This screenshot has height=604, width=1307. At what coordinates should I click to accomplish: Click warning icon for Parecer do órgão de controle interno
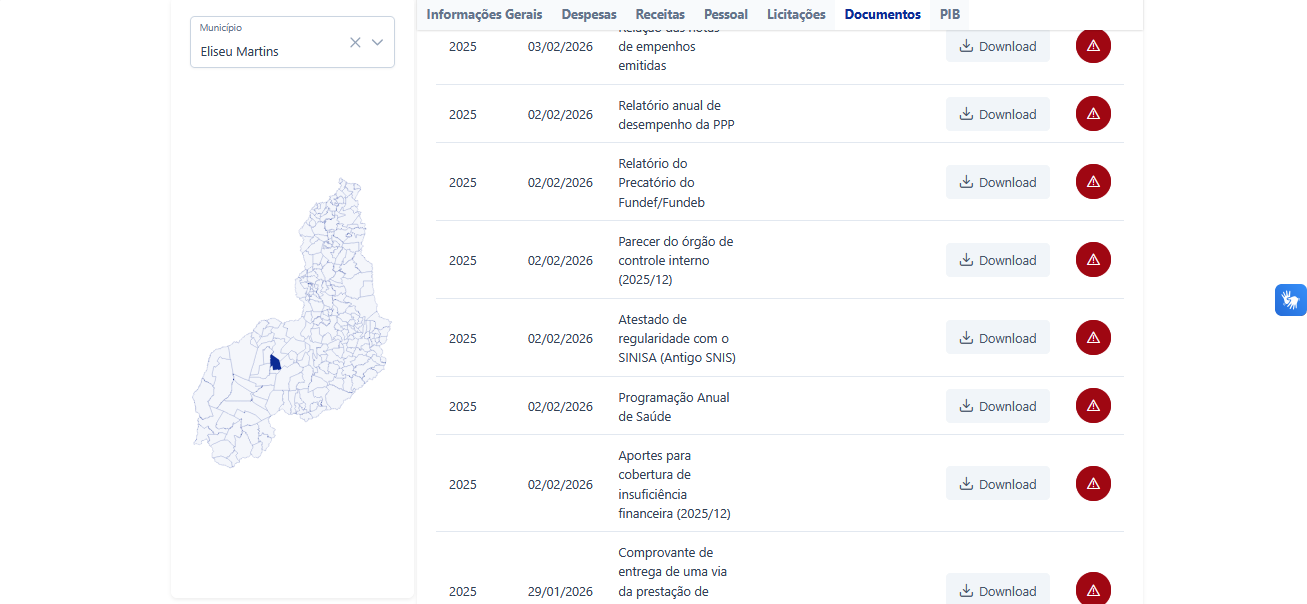pyautogui.click(x=1093, y=260)
